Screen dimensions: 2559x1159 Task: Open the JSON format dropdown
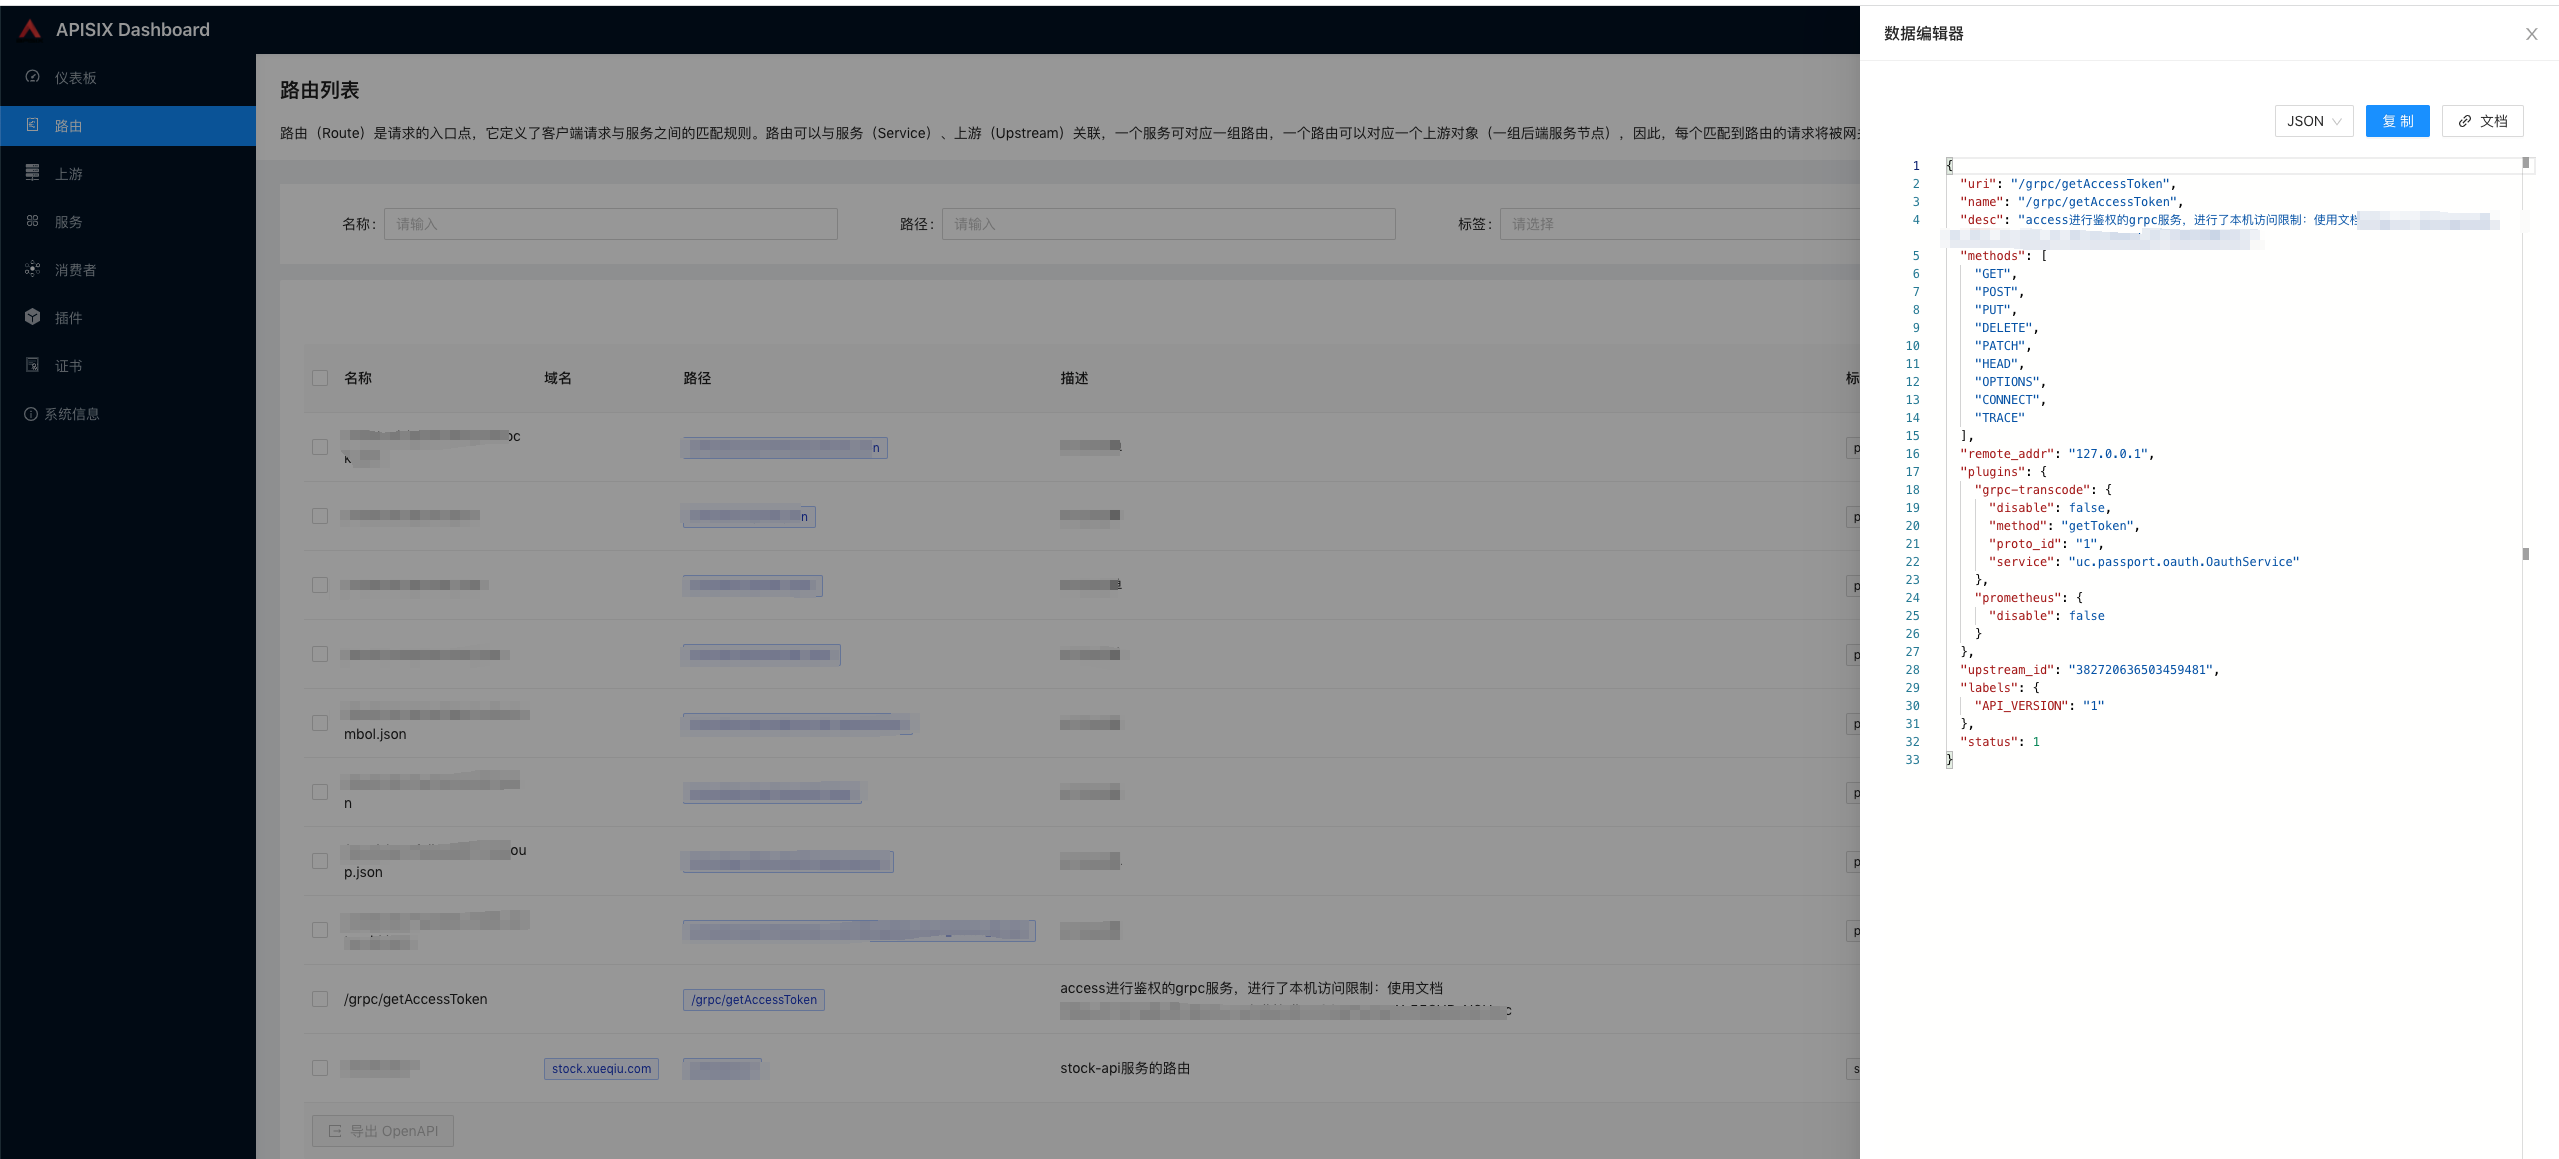pos(2313,121)
